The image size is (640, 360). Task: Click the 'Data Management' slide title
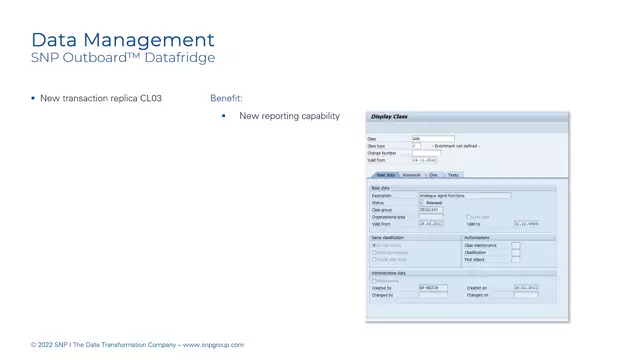[x=123, y=40]
